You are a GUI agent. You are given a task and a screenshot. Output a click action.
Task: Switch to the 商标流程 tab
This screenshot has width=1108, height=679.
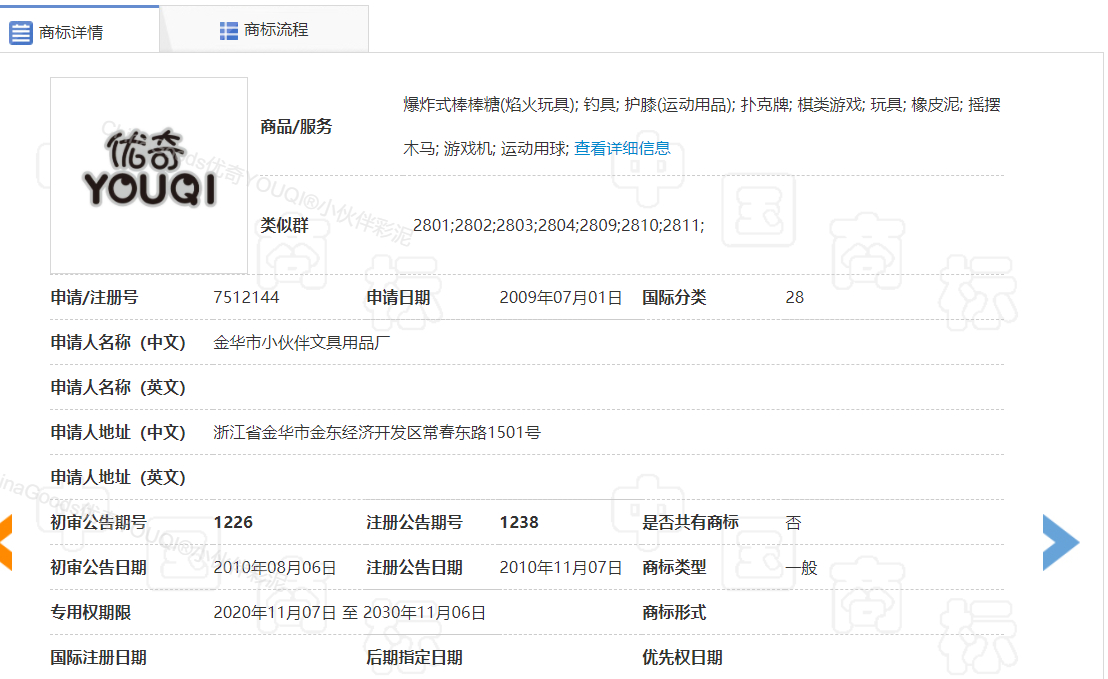264,30
